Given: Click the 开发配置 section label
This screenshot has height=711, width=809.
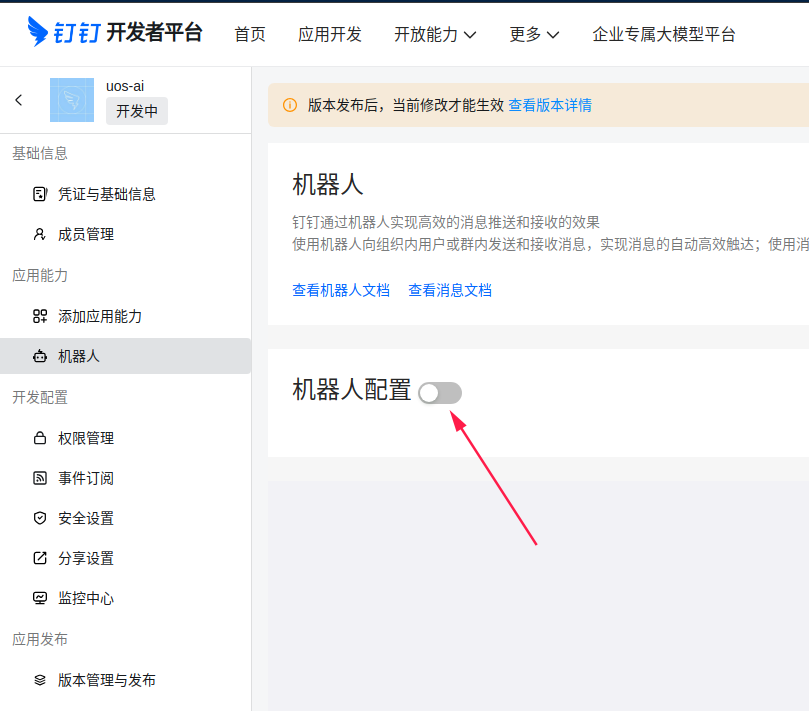Looking at the screenshot, I should pos(40,397).
